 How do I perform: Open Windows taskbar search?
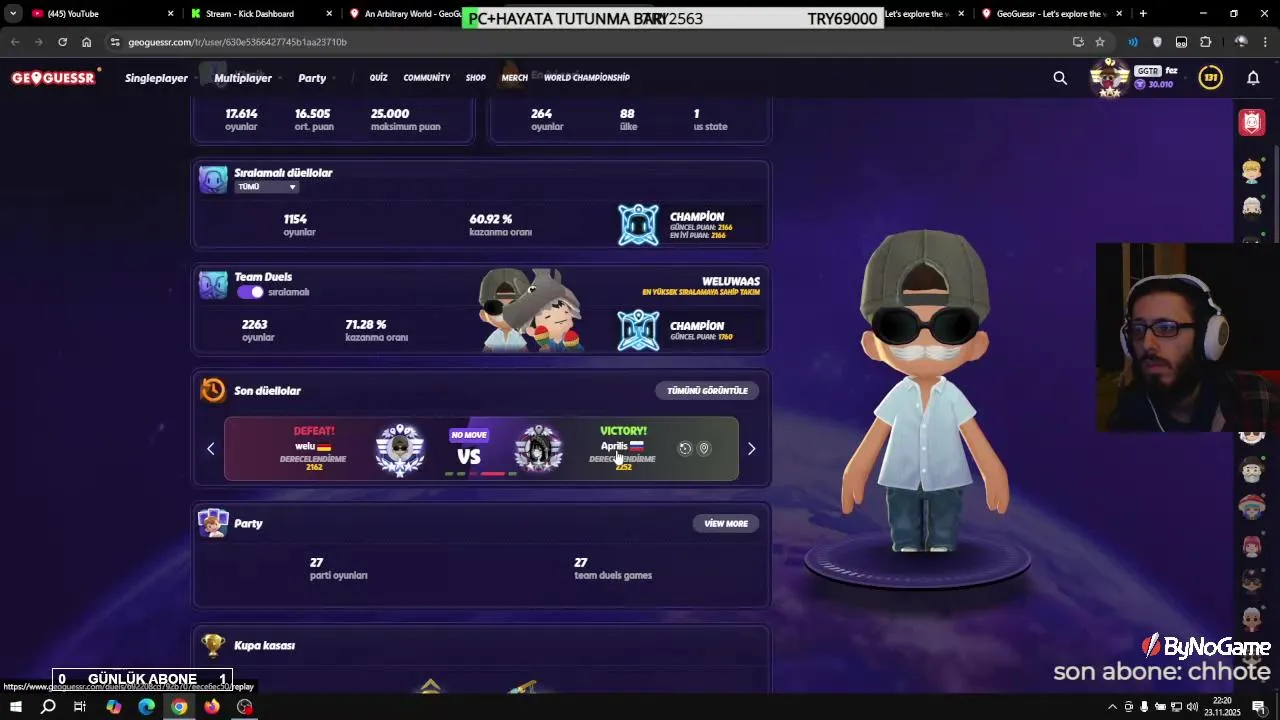[48, 707]
